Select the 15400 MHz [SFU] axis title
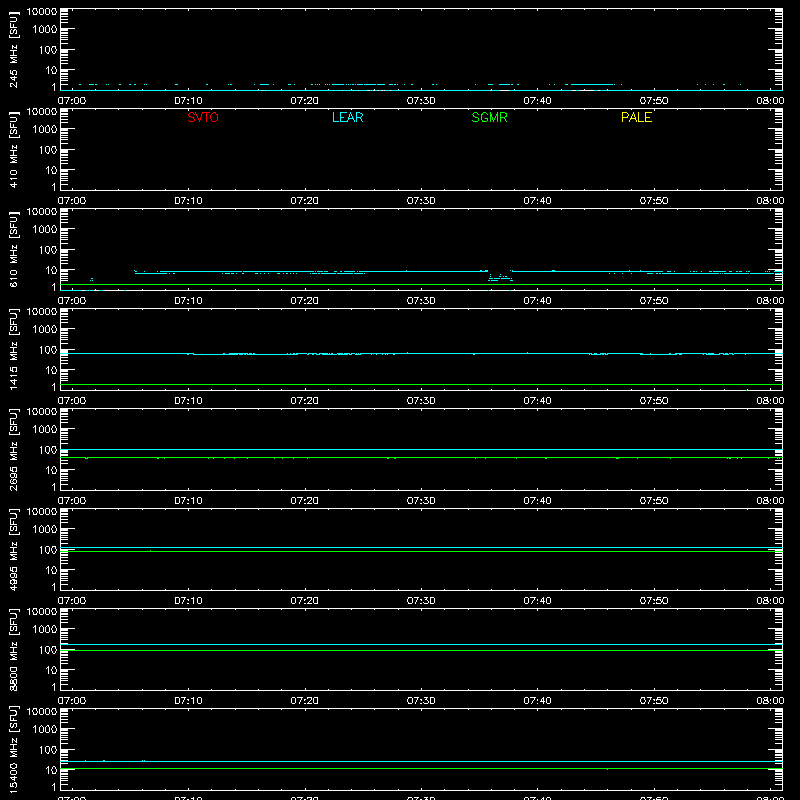 (x=14, y=749)
